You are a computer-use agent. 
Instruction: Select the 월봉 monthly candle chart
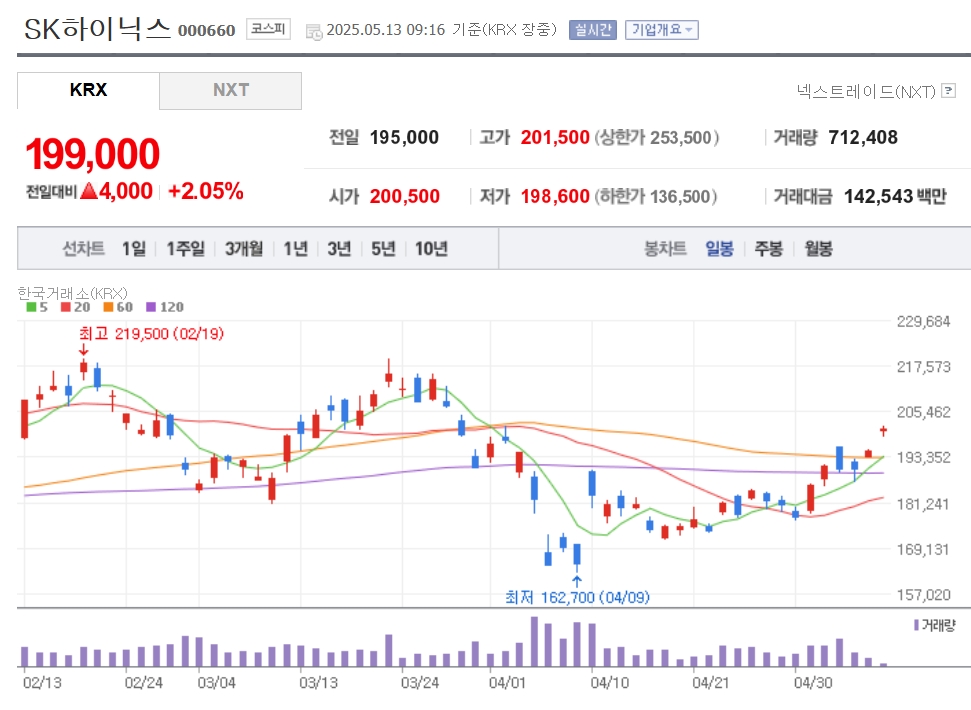[818, 249]
